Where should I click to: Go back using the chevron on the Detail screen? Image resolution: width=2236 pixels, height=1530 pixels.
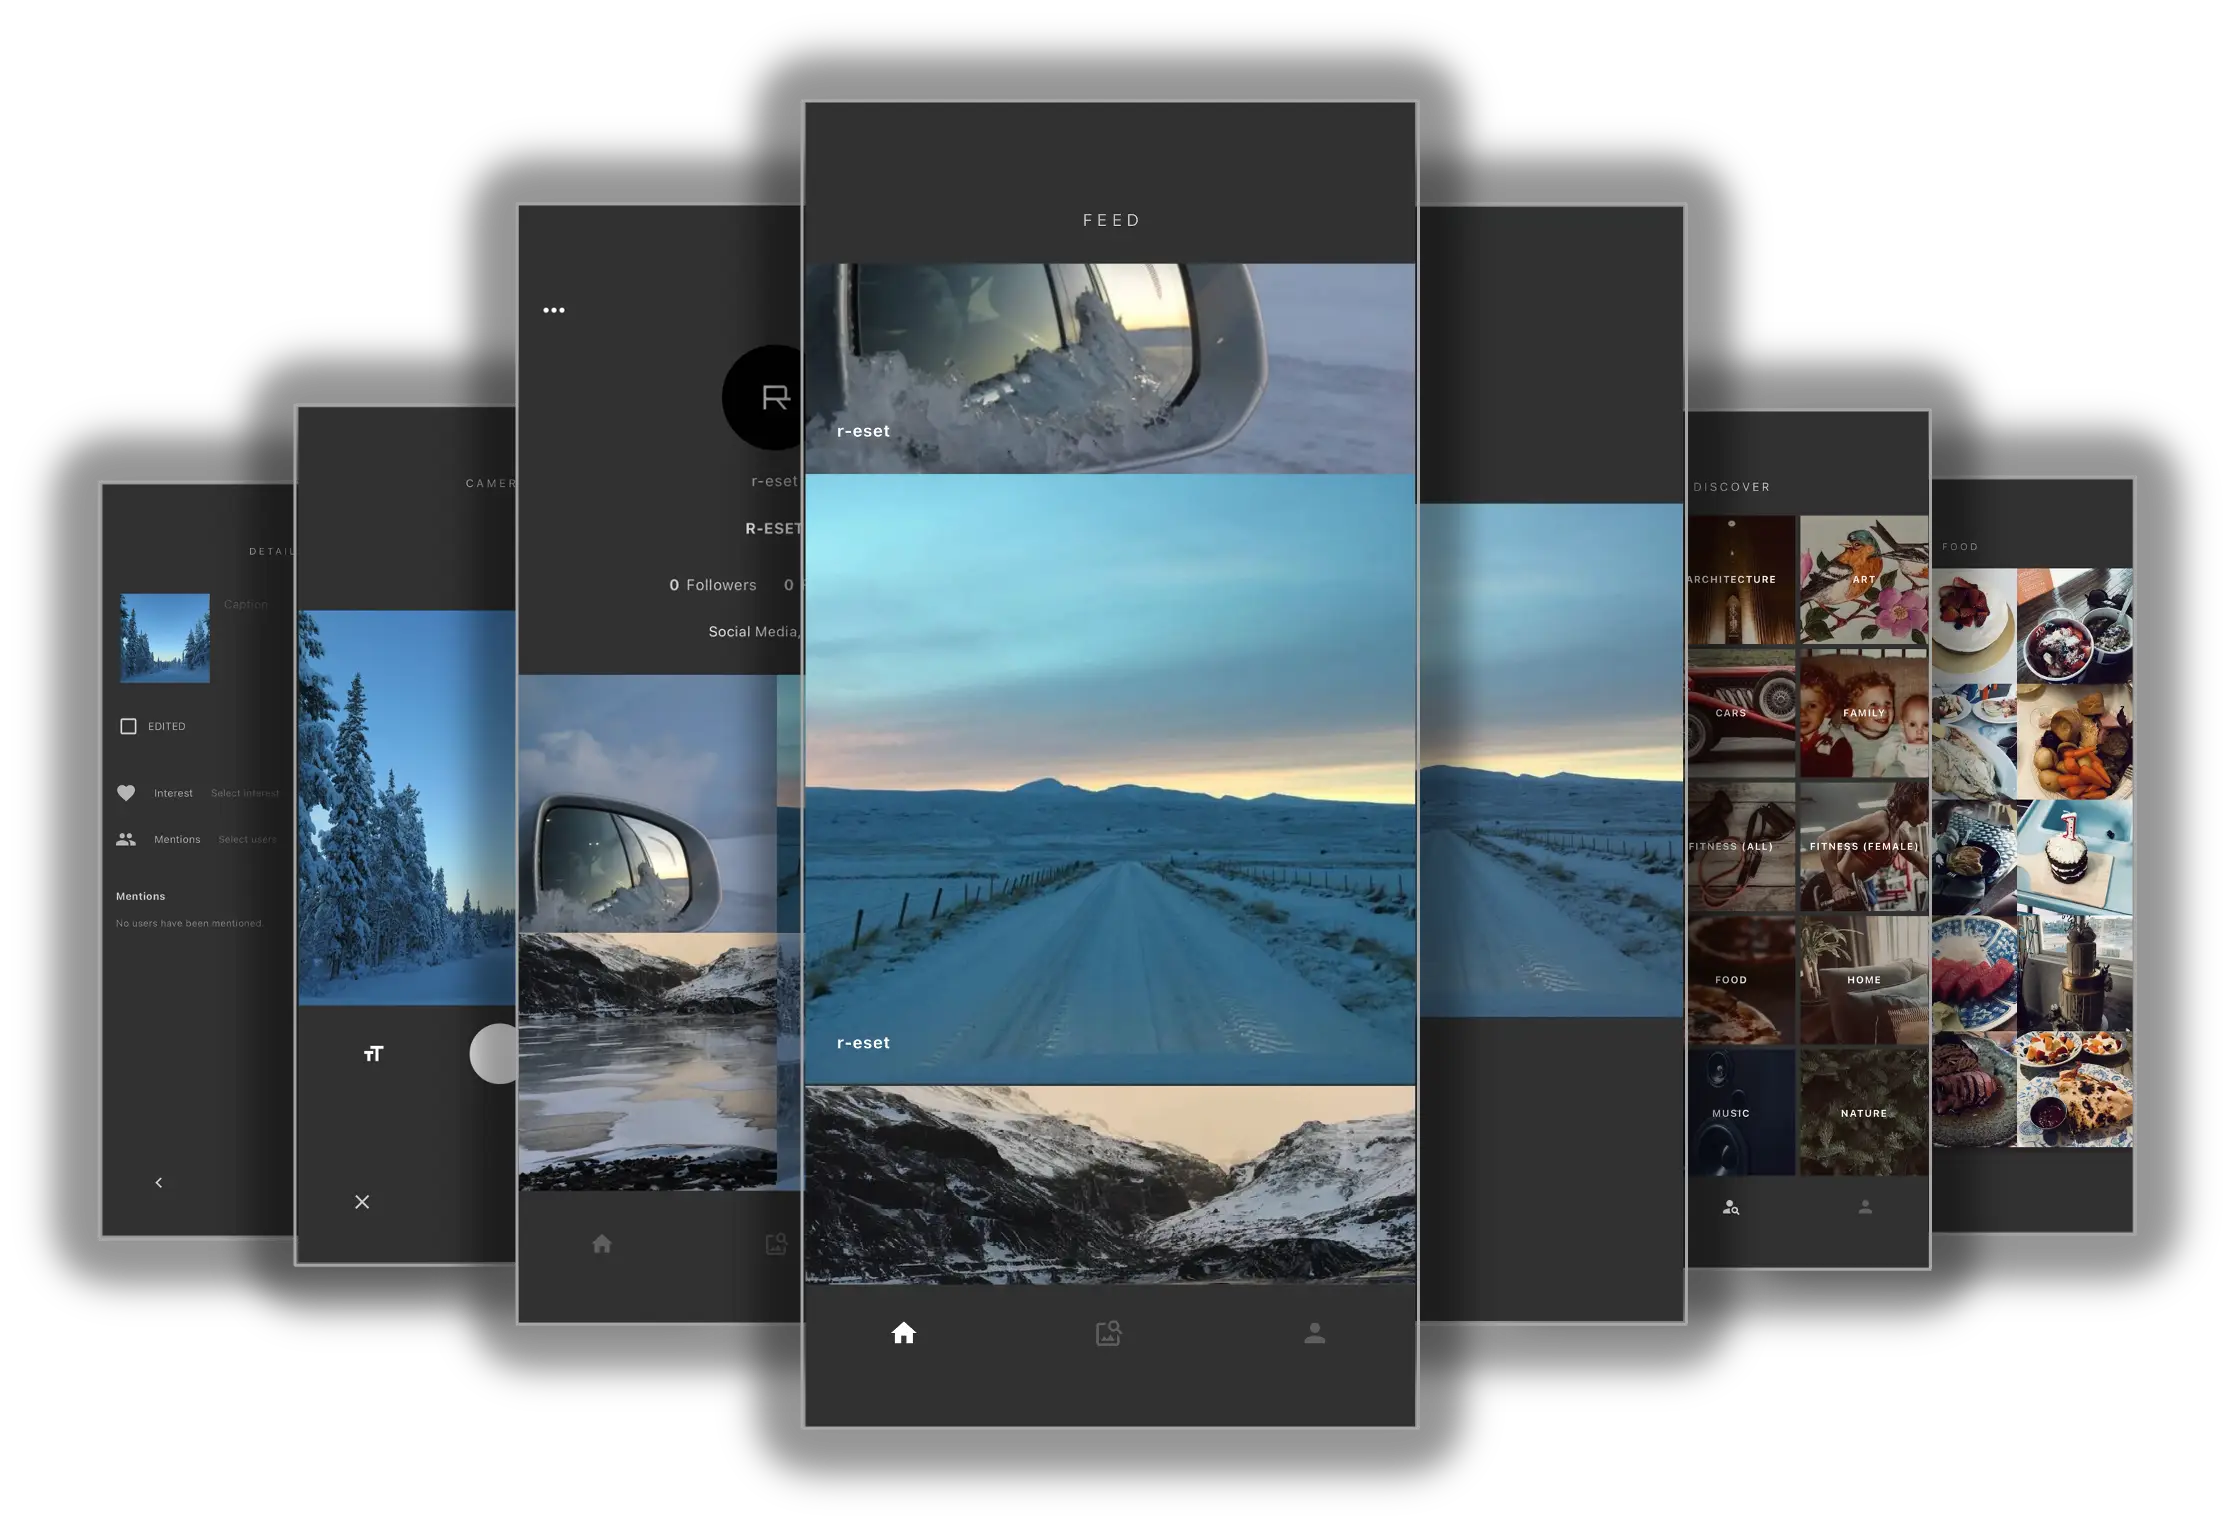click(x=158, y=1183)
